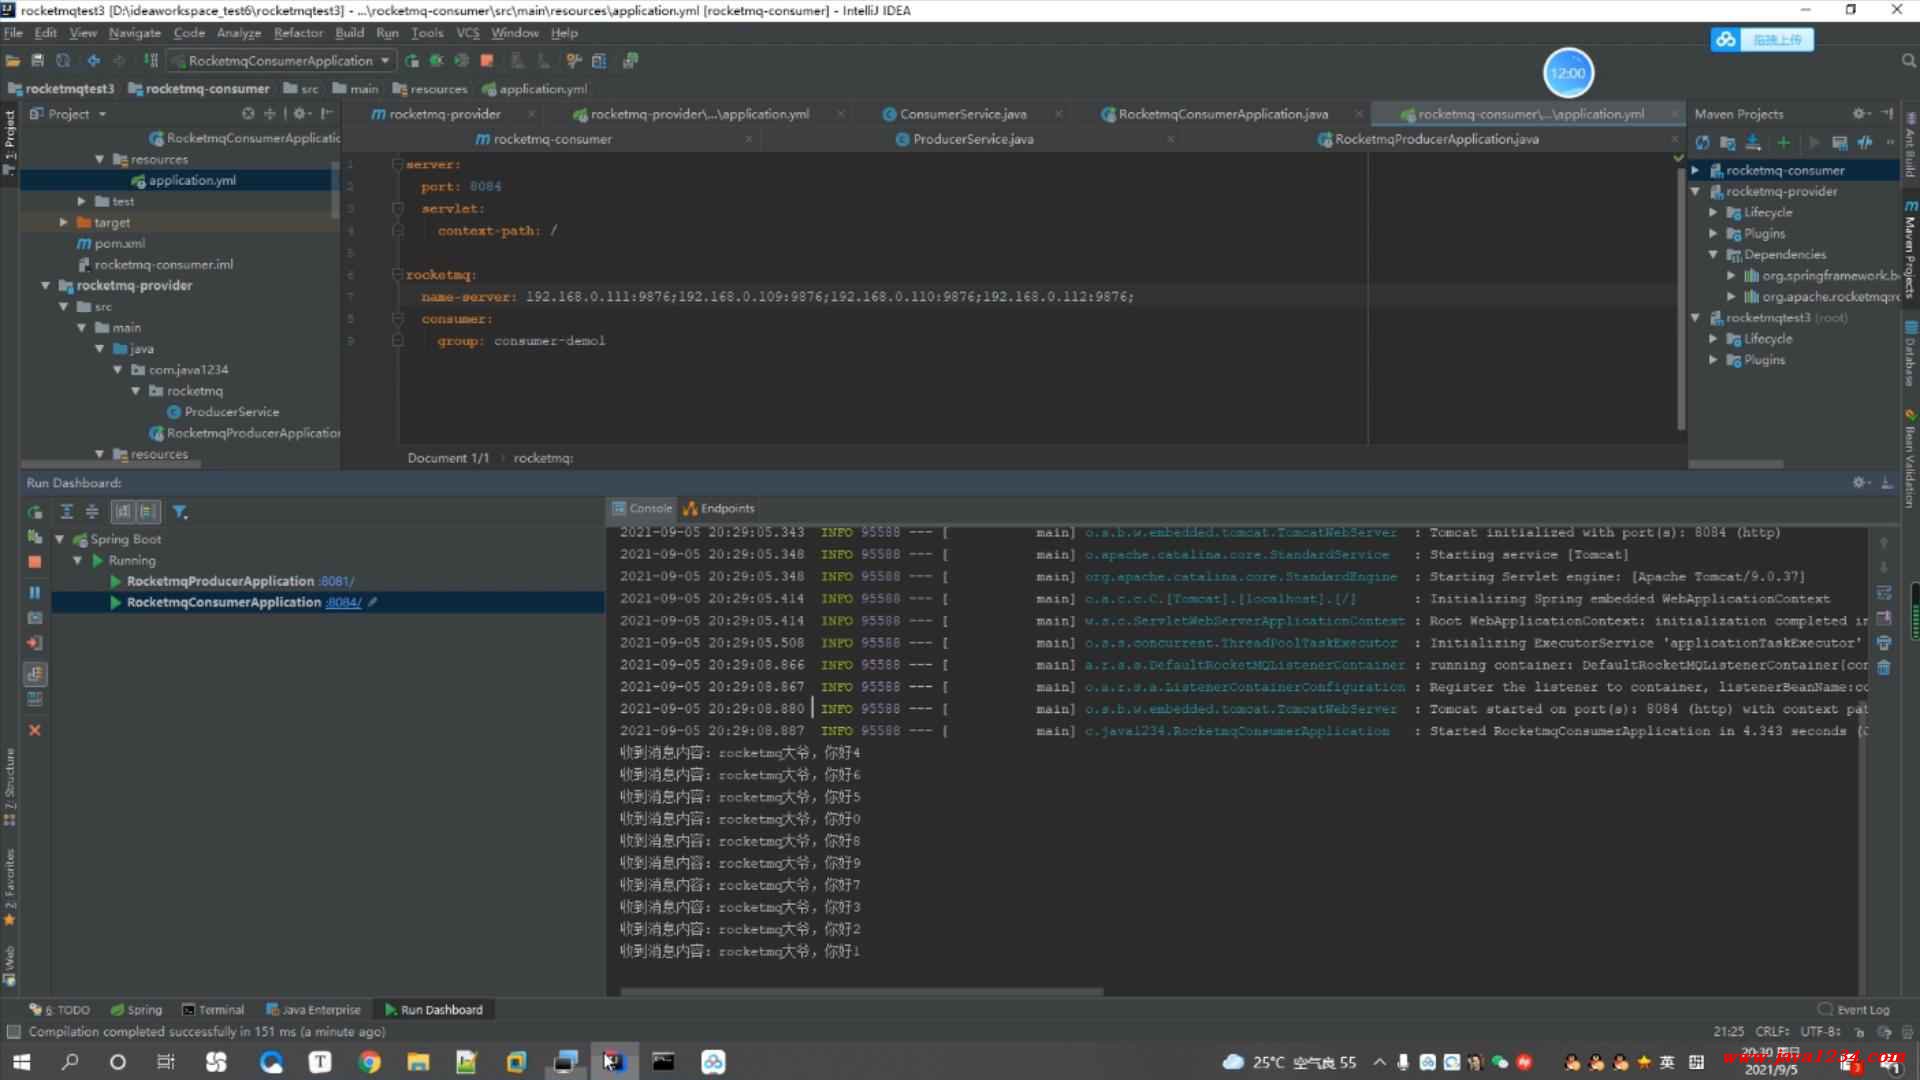
Task: Click the Collapse All icon in Run Dashboard
Action: (x=92, y=512)
